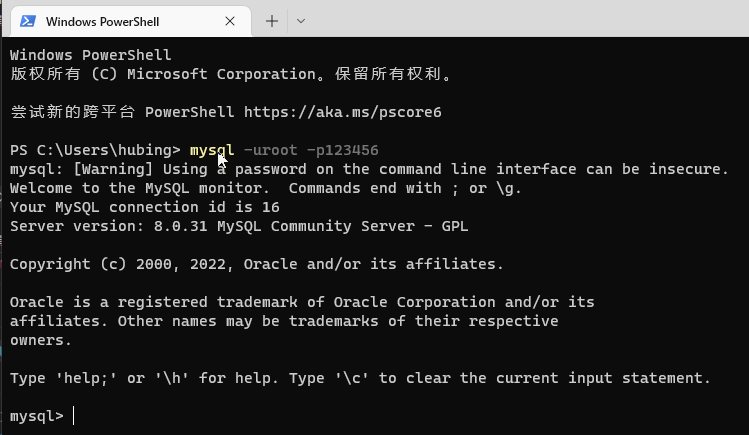Image resolution: width=749 pixels, height=435 pixels.
Task: Expand the new tab profile dropdown chevron
Action: pyautogui.click(x=301, y=21)
